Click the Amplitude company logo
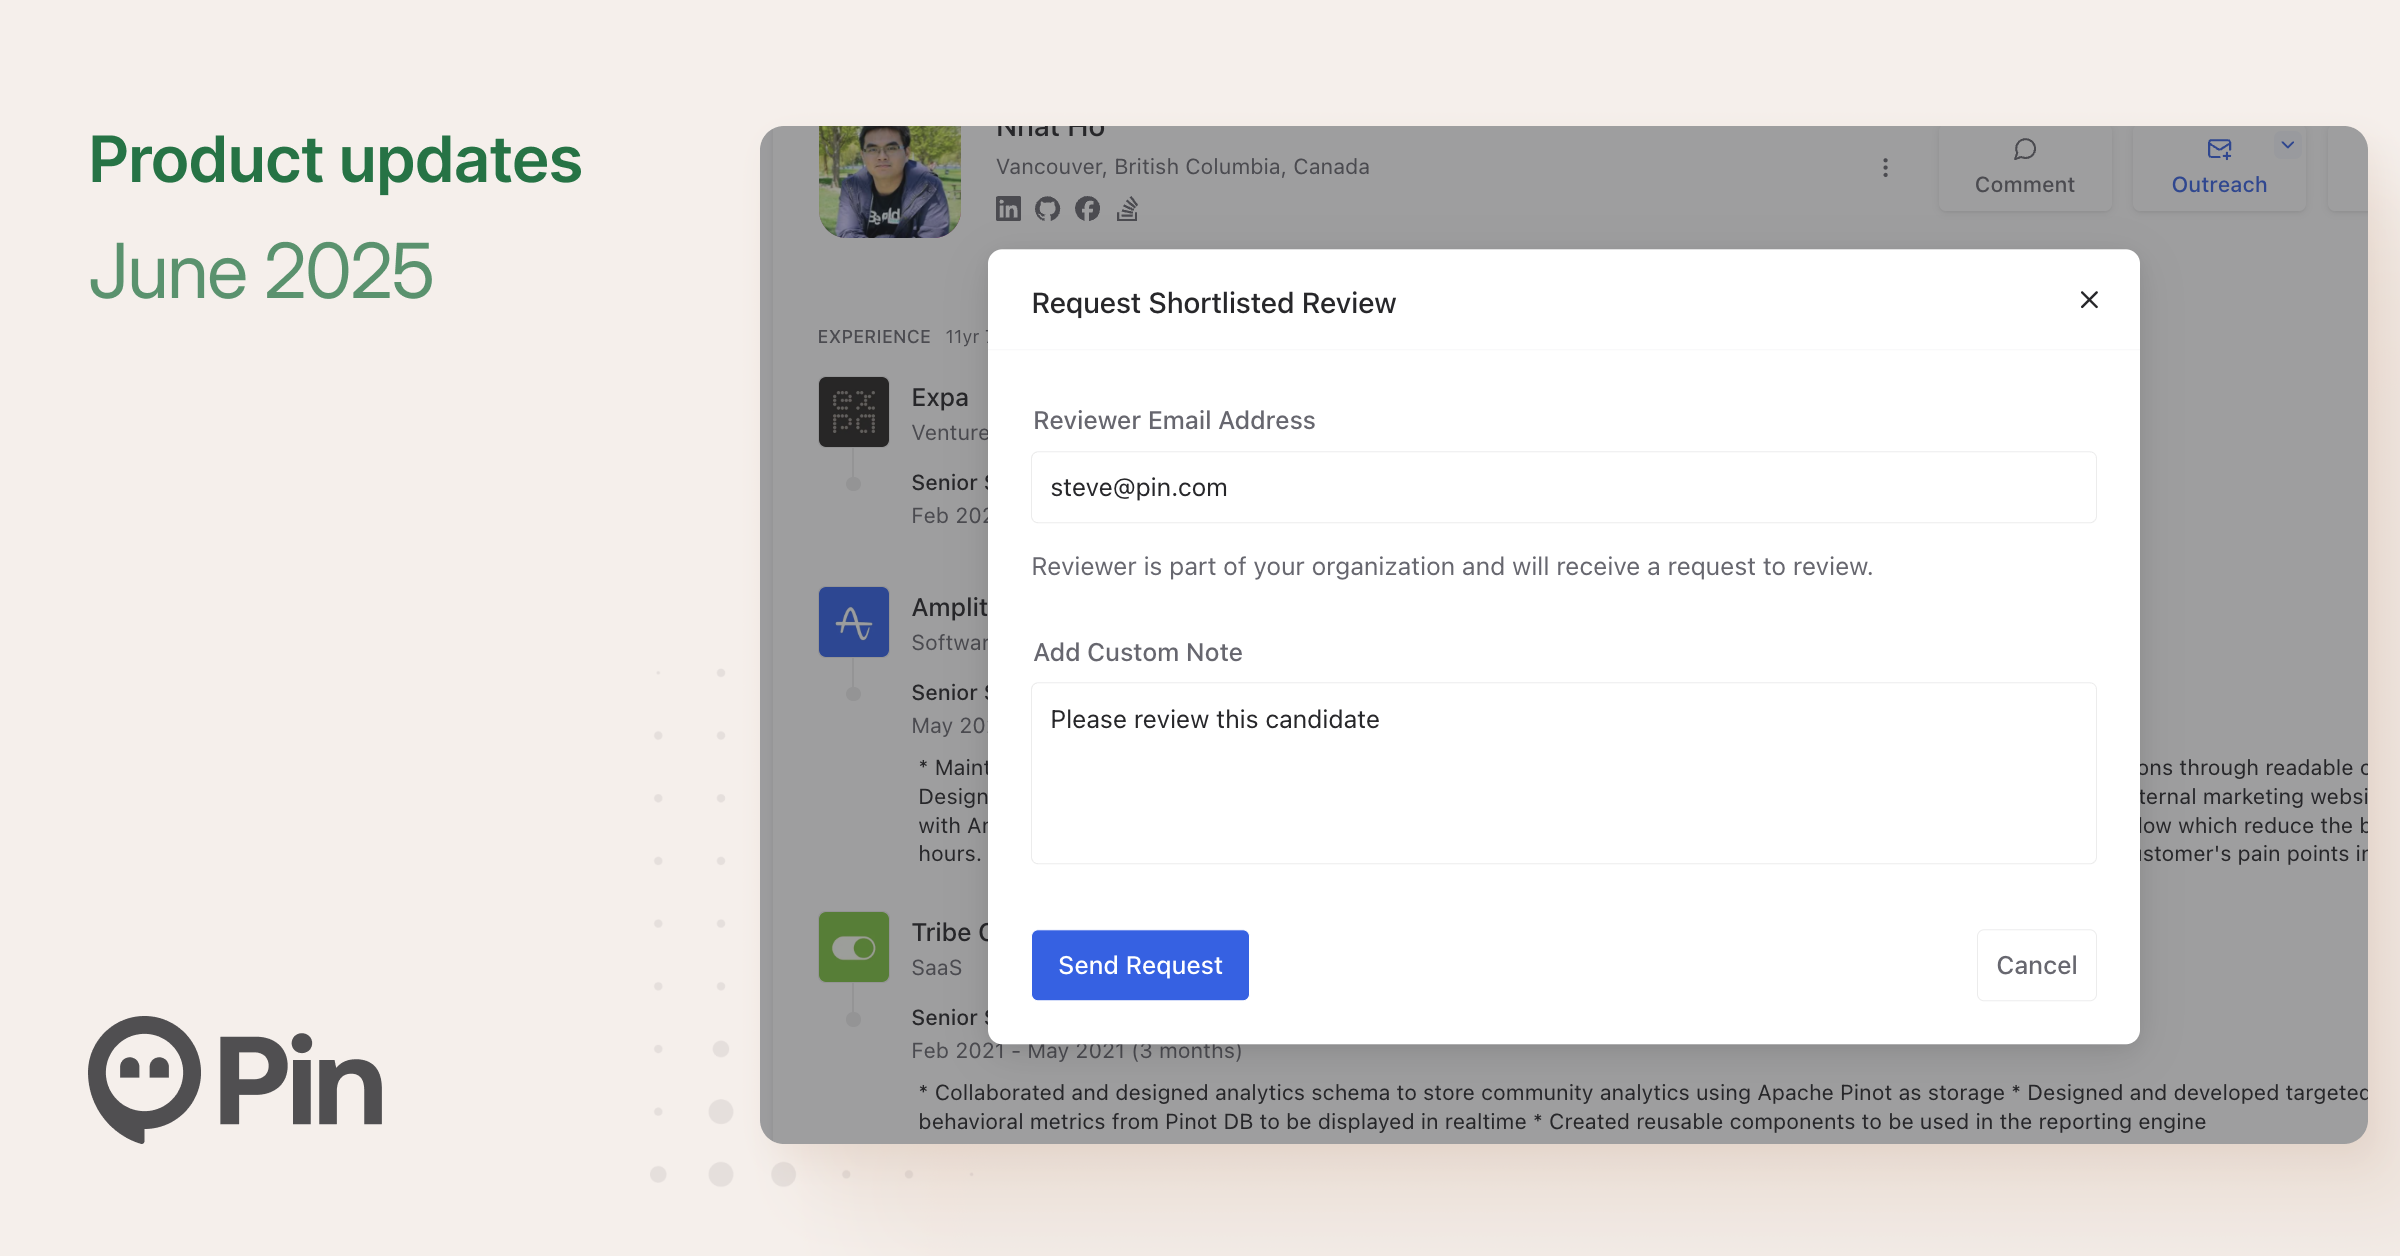 pos(853,621)
